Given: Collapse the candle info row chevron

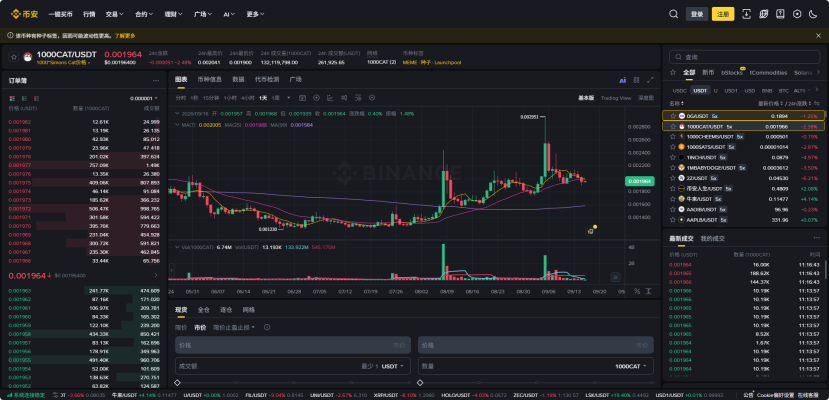Looking at the screenshot, I should coord(177,114).
